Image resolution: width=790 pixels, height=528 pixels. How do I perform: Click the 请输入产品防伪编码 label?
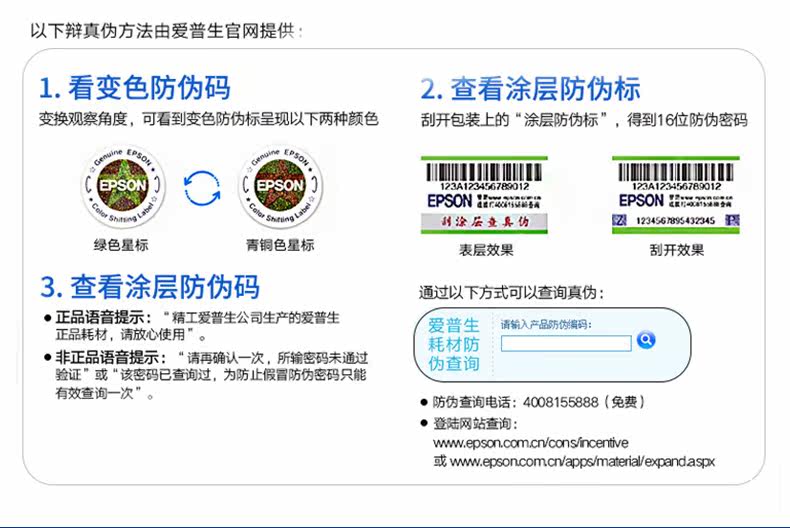pos(546,324)
